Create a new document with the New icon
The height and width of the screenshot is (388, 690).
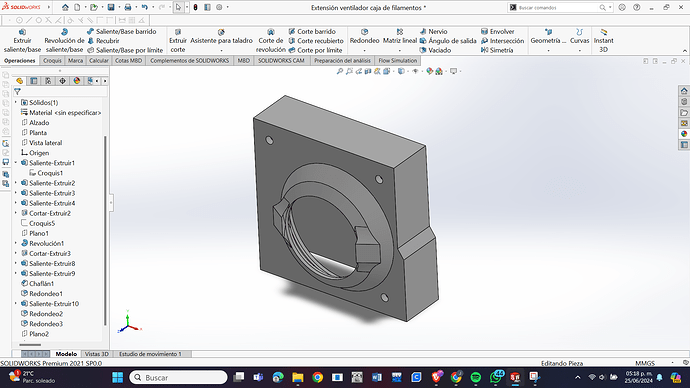coord(77,7)
